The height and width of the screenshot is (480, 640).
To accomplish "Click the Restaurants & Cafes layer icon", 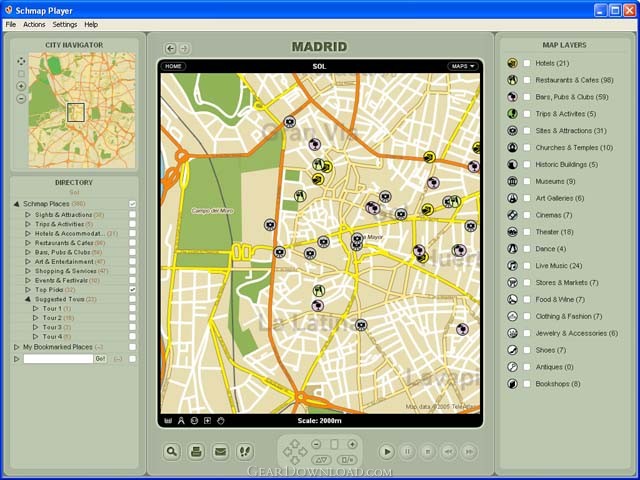I will (512, 80).
